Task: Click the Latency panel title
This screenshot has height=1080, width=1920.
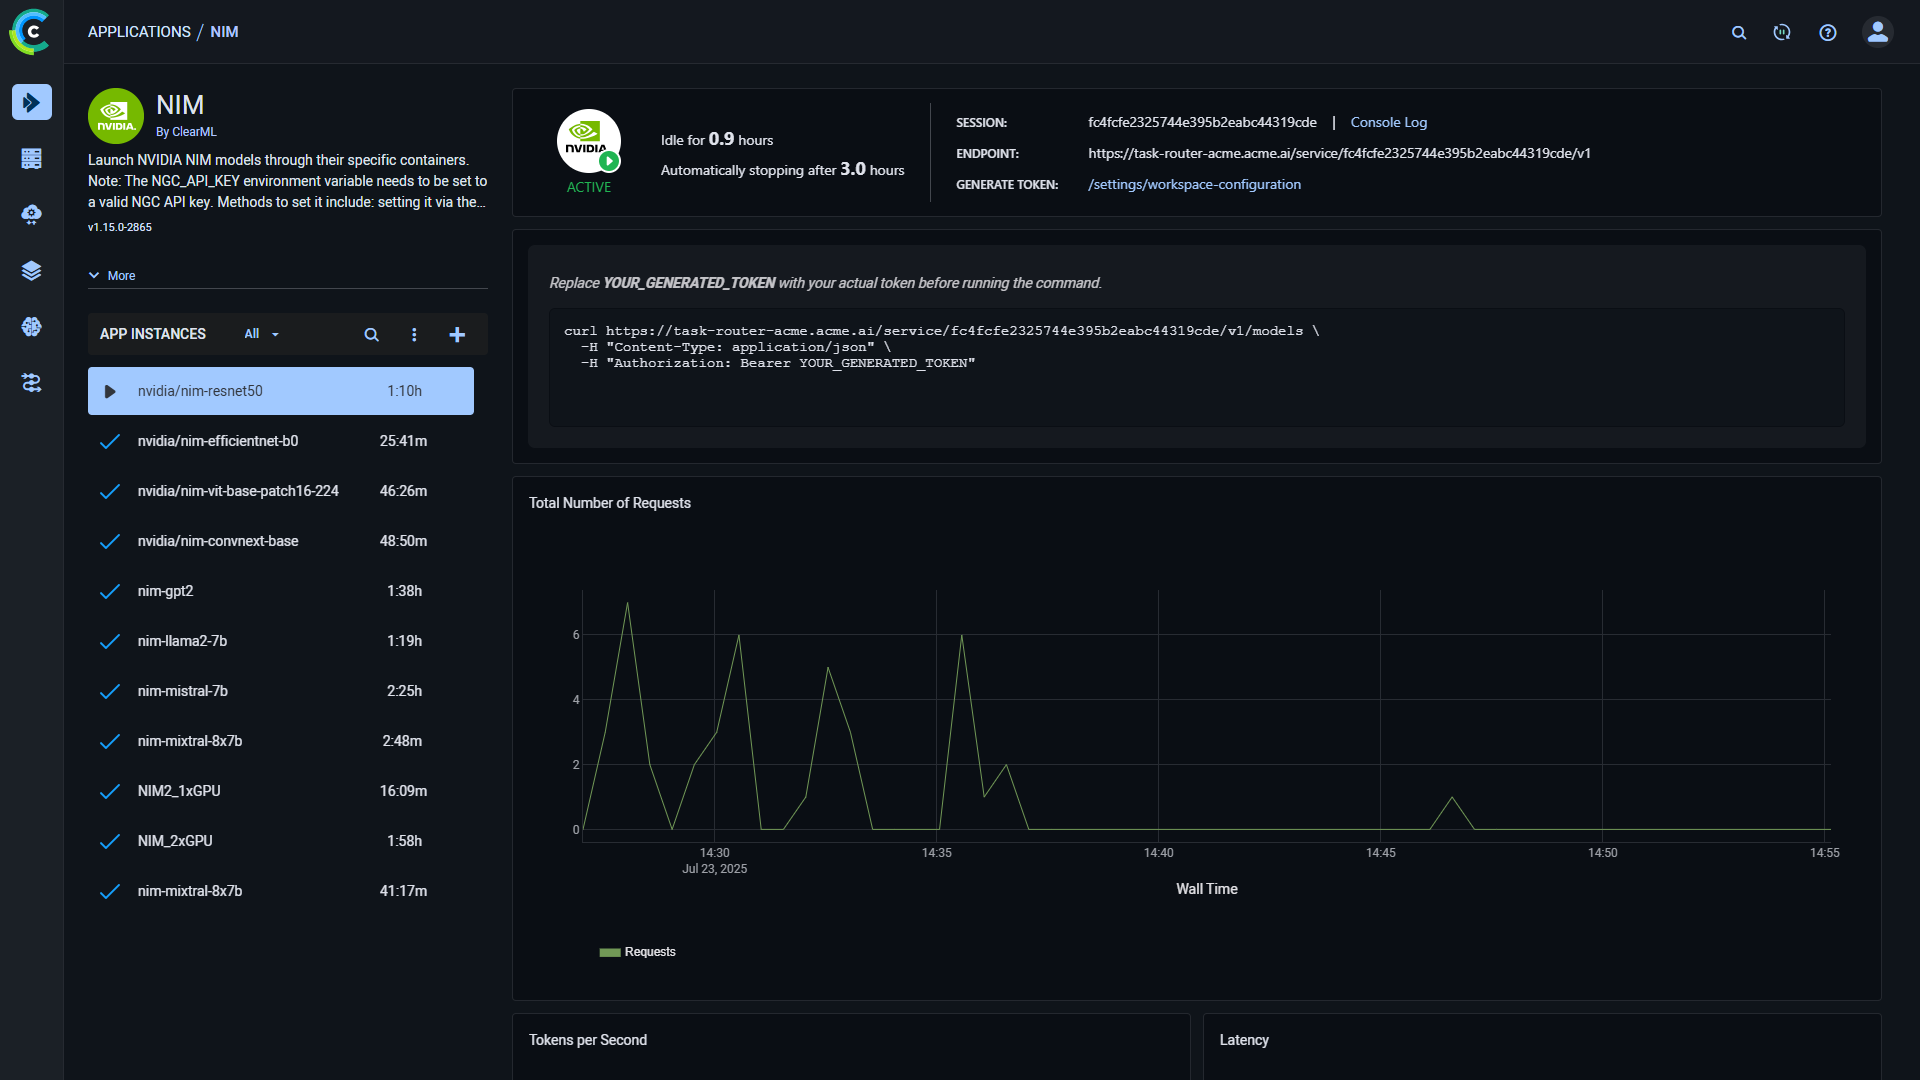Action: point(1244,1040)
